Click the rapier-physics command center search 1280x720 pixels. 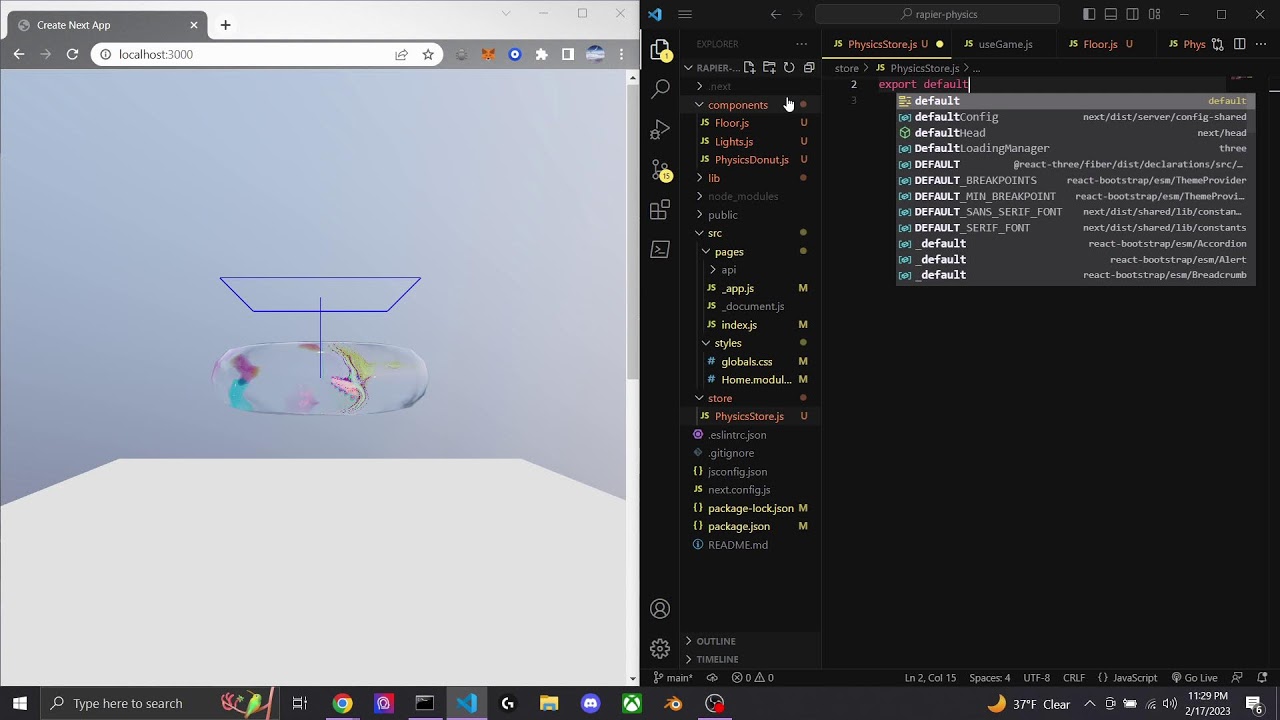click(937, 14)
